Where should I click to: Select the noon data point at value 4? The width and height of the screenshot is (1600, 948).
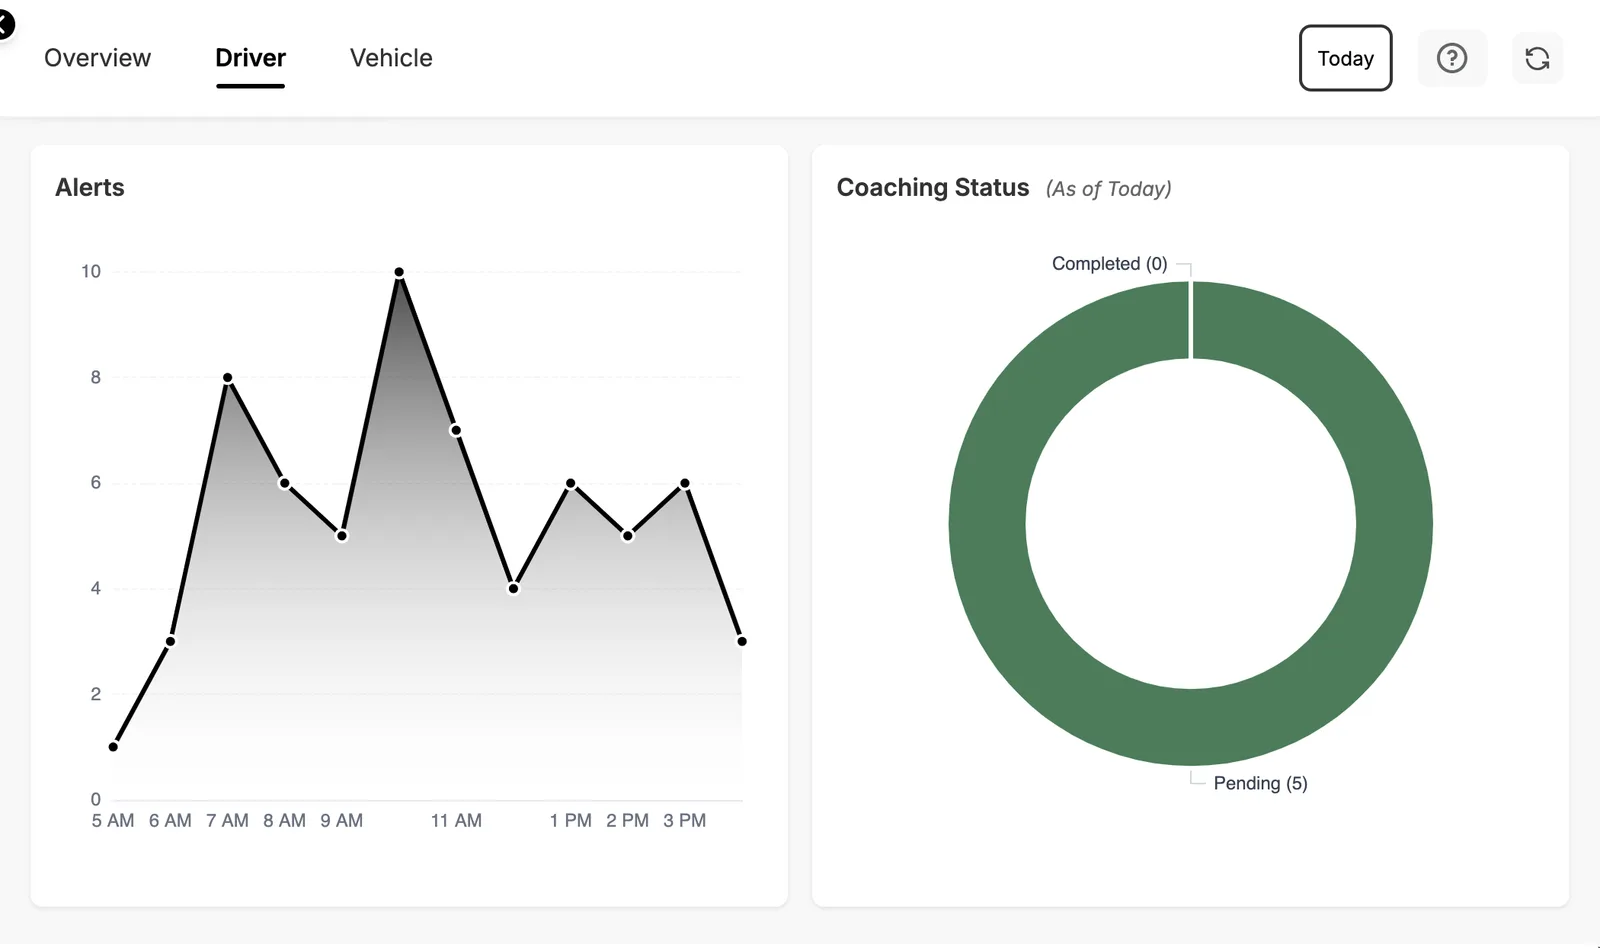tap(513, 589)
